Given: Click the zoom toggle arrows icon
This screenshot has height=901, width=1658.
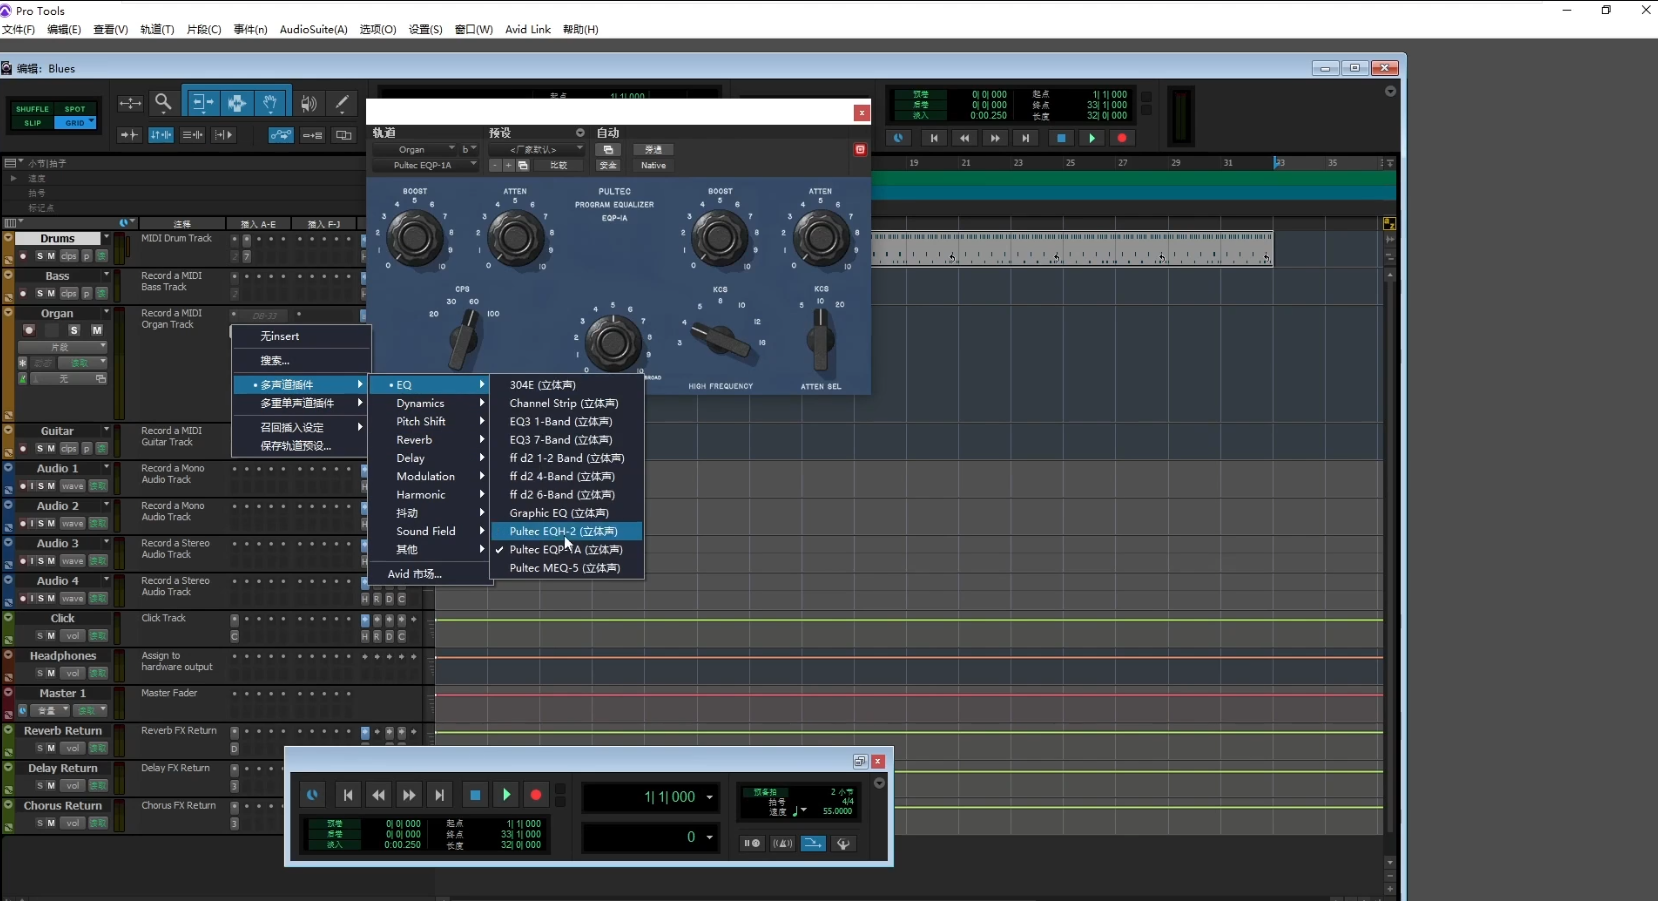Looking at the screenshot, I should [x=130, y=103].
